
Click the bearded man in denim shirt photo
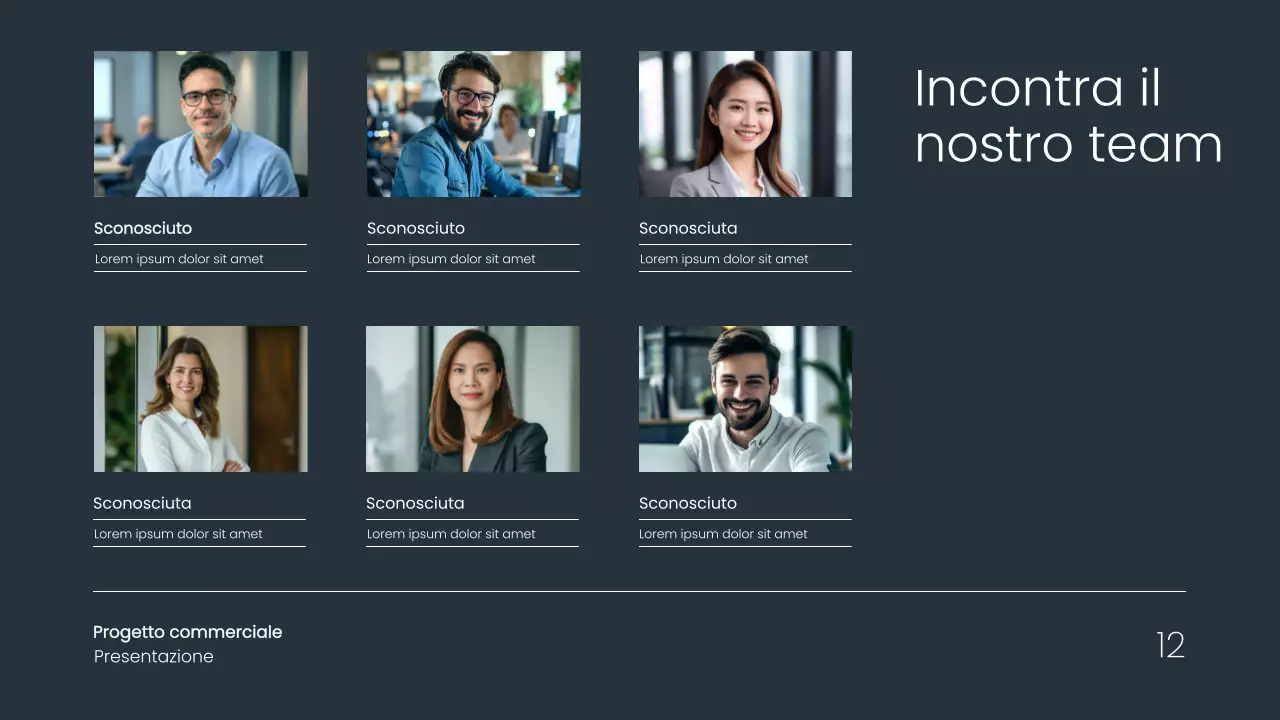click(x=473, y=124)
